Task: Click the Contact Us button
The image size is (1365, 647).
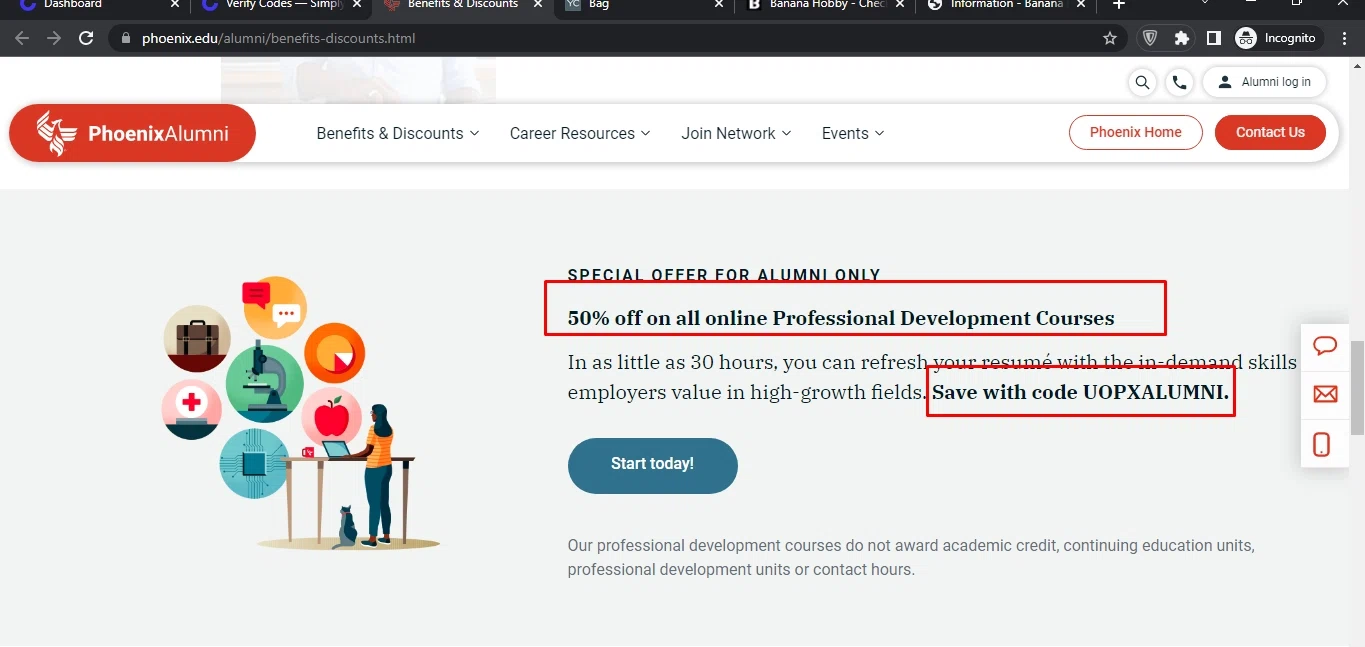Action: click(1270, 132)
